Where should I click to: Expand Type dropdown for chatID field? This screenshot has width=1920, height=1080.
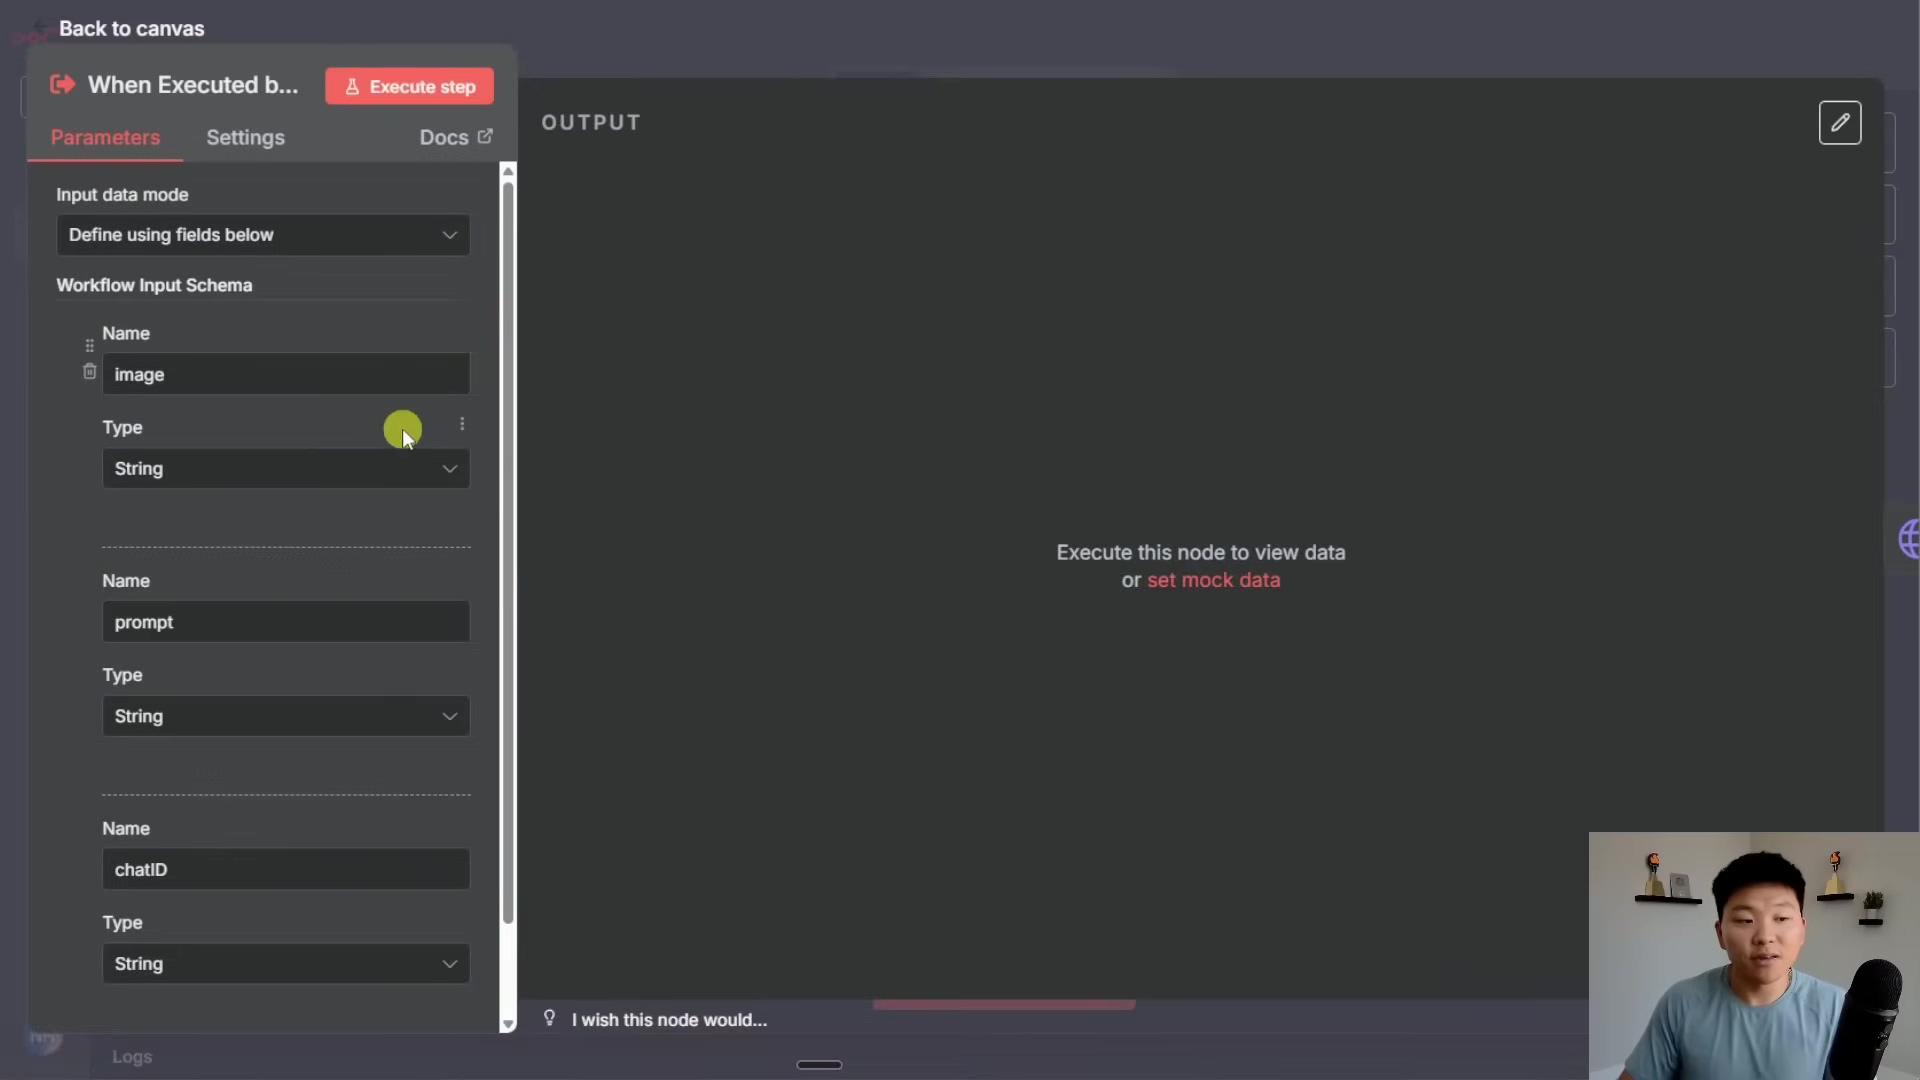[285, 964]
